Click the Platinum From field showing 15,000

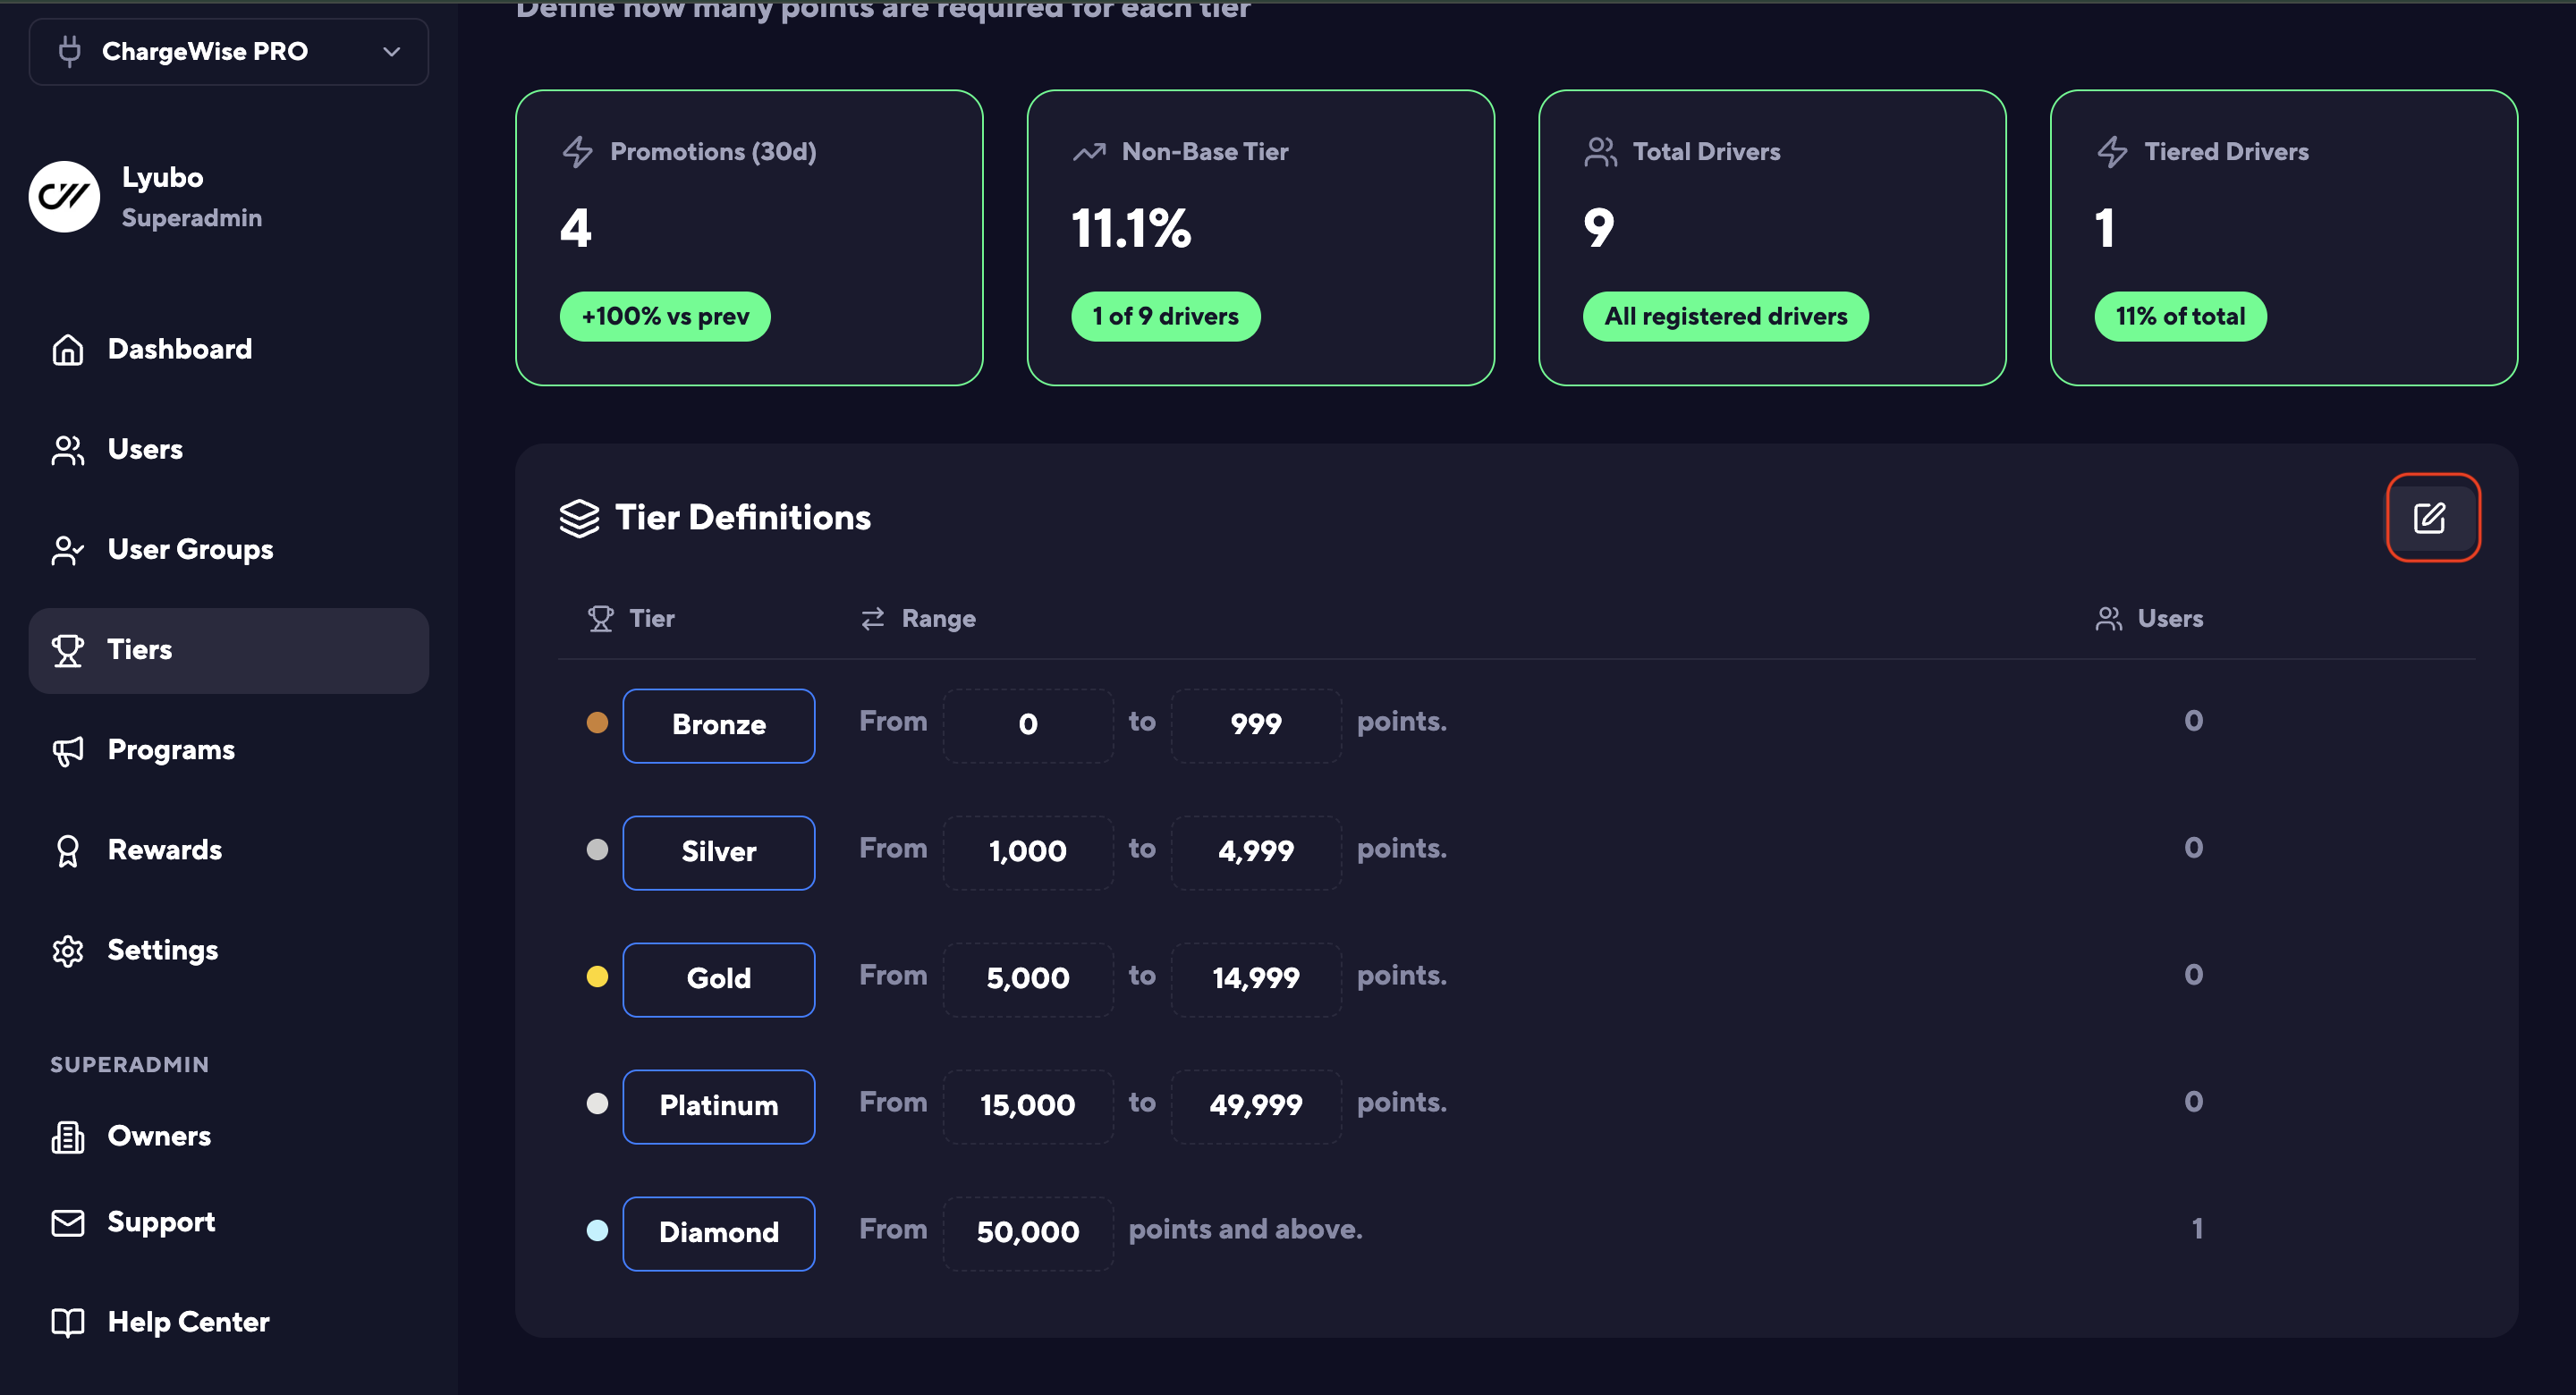1027,1106
